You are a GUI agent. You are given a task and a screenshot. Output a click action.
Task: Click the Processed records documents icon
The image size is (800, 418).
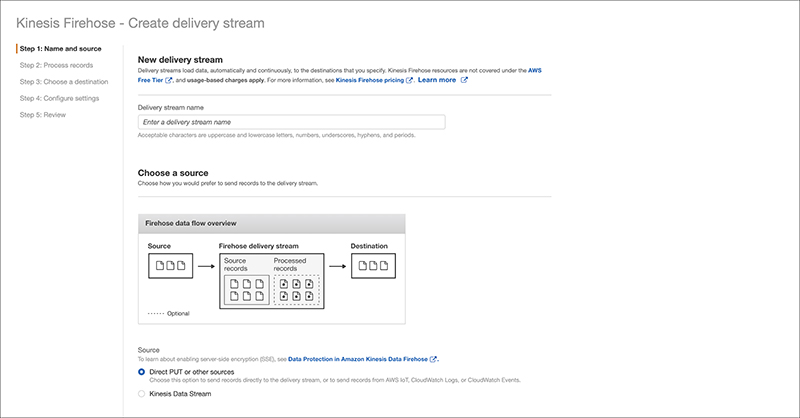(297, 289)
